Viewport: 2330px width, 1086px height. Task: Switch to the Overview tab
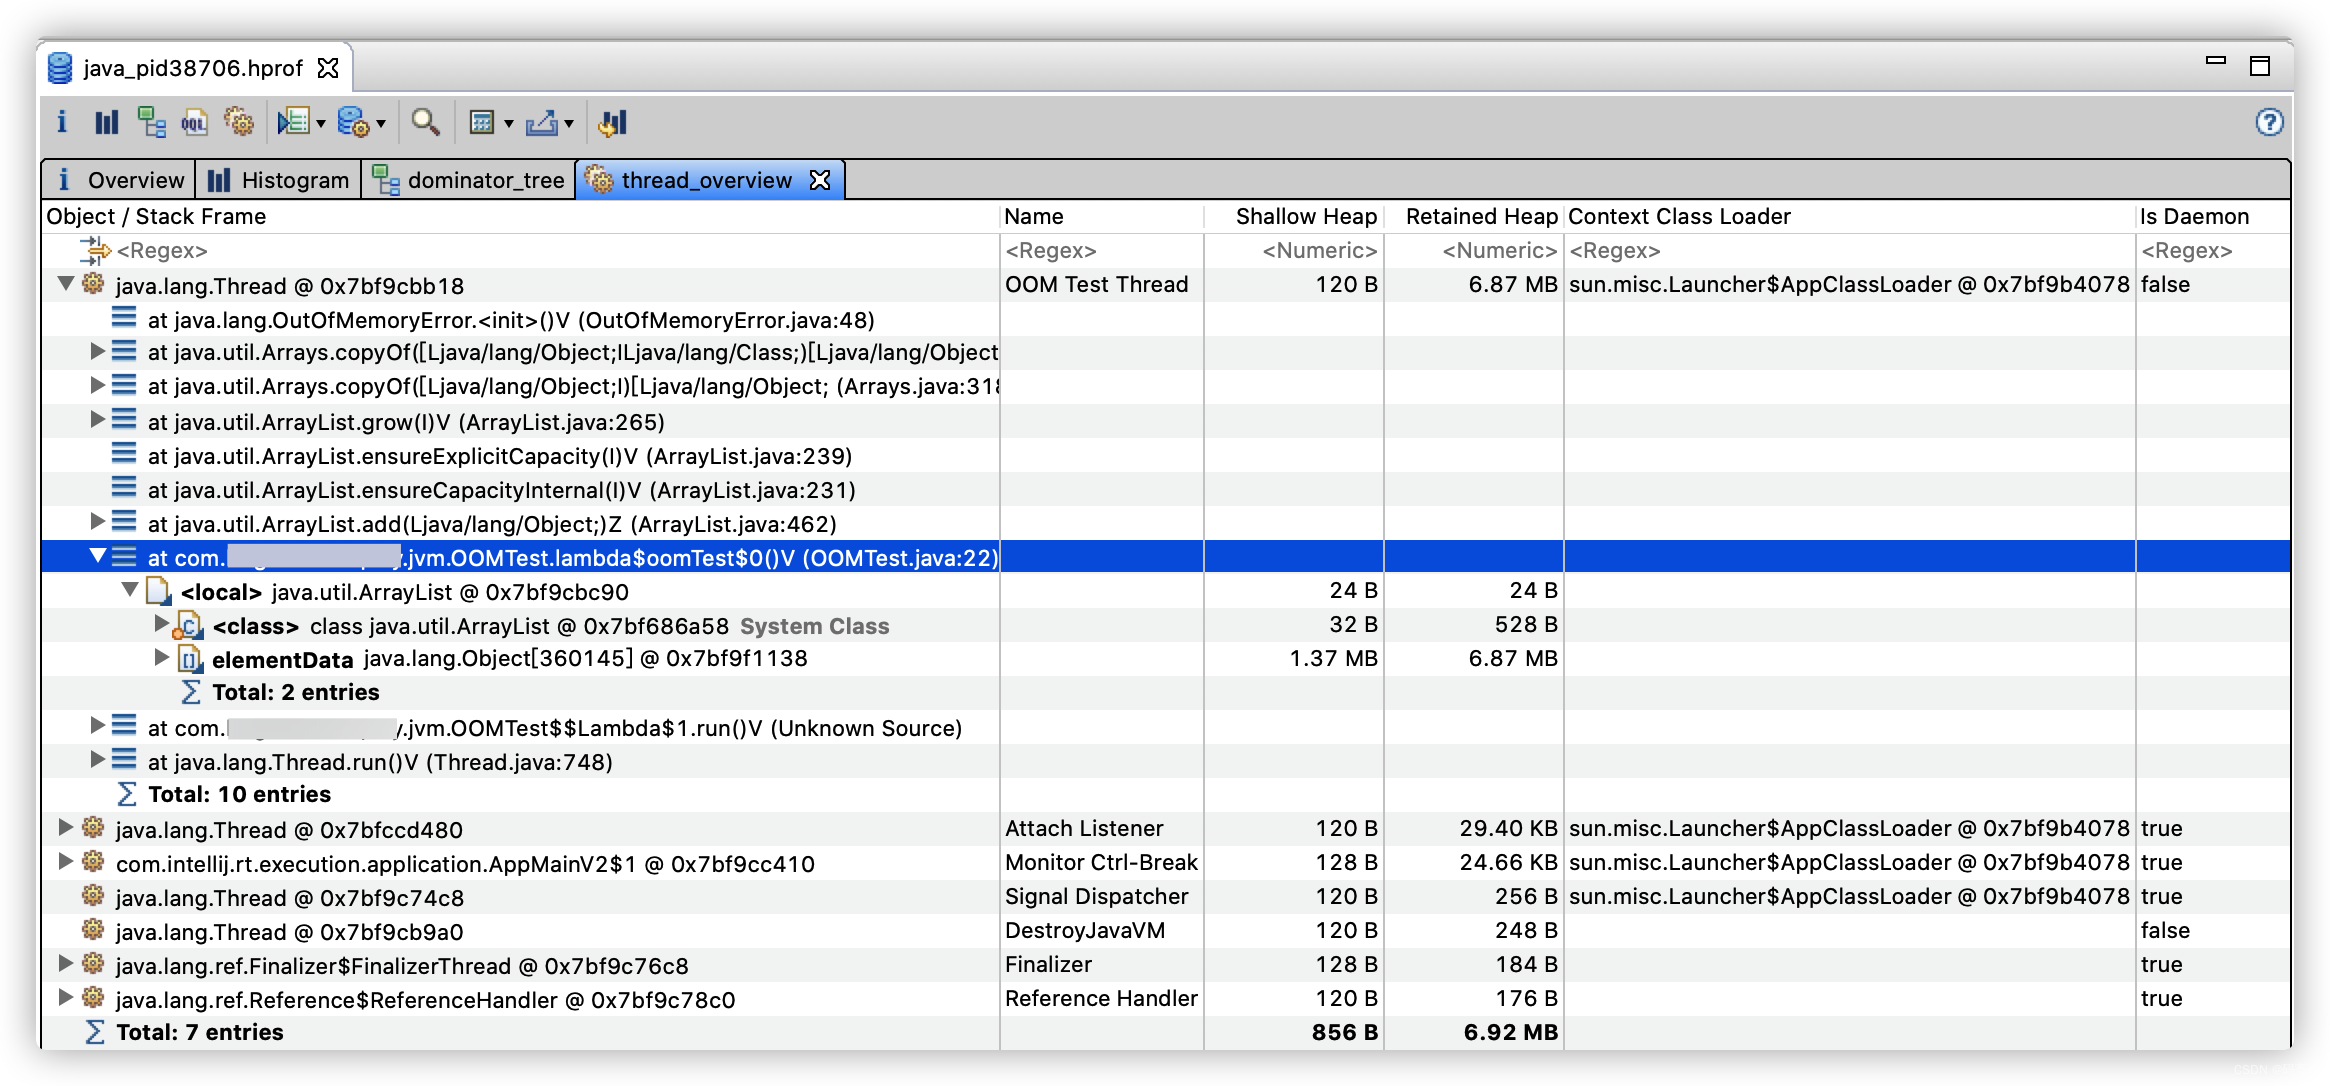(x=120, y=180)
